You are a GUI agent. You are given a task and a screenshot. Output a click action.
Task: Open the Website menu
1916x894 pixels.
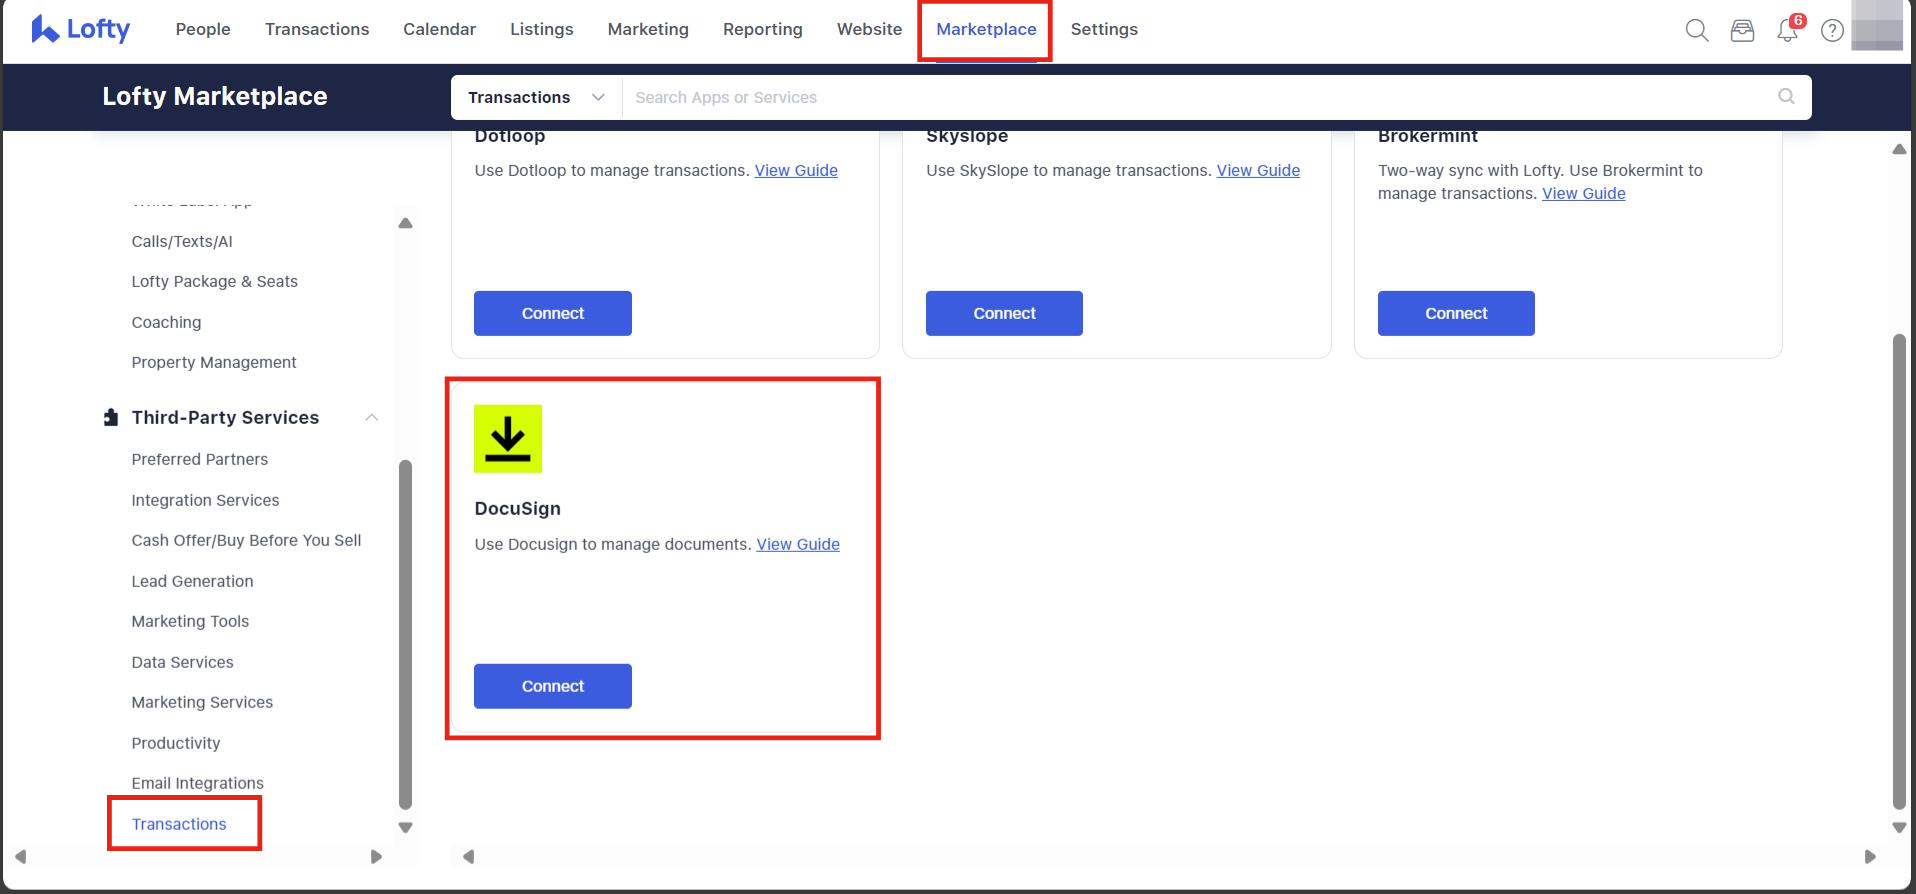coord(869,29)
